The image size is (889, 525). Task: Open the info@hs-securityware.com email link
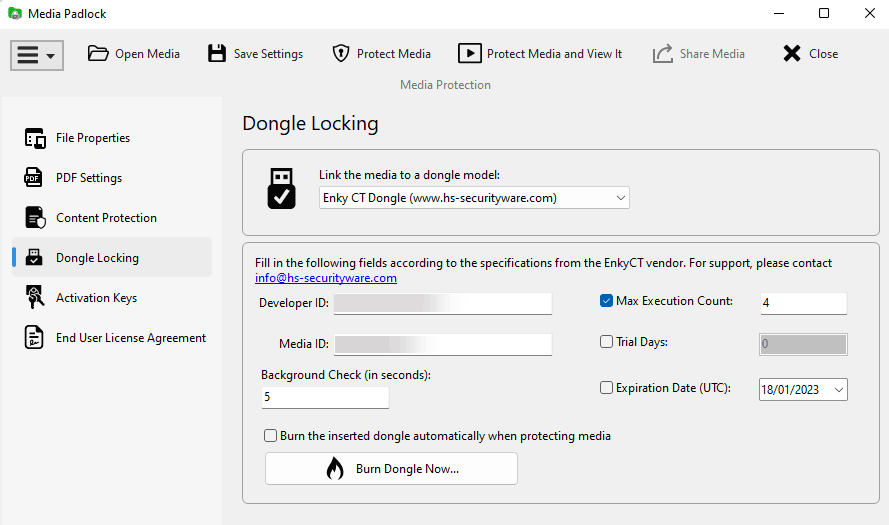[x=325, y=278]
